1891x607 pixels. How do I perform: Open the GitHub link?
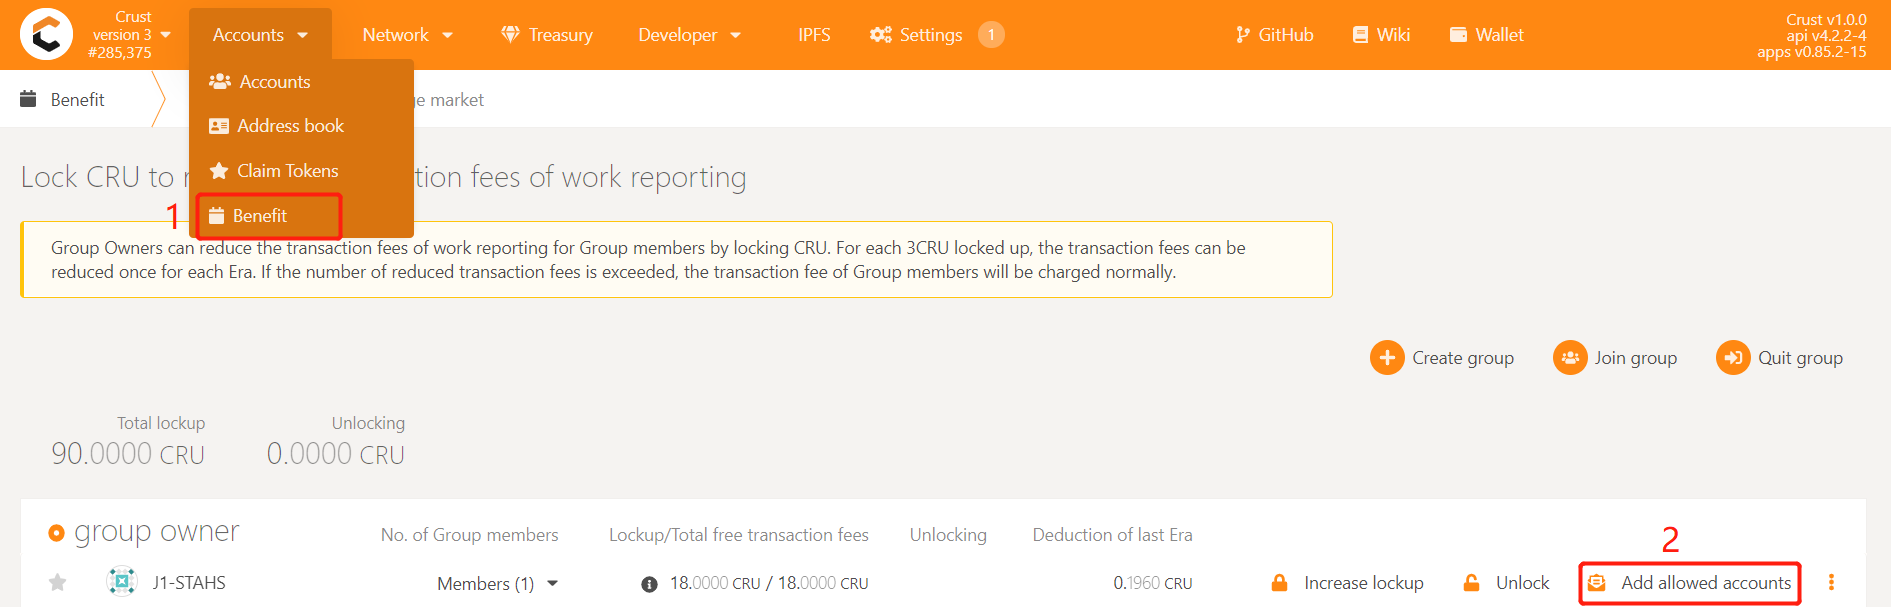point(1275,35)
